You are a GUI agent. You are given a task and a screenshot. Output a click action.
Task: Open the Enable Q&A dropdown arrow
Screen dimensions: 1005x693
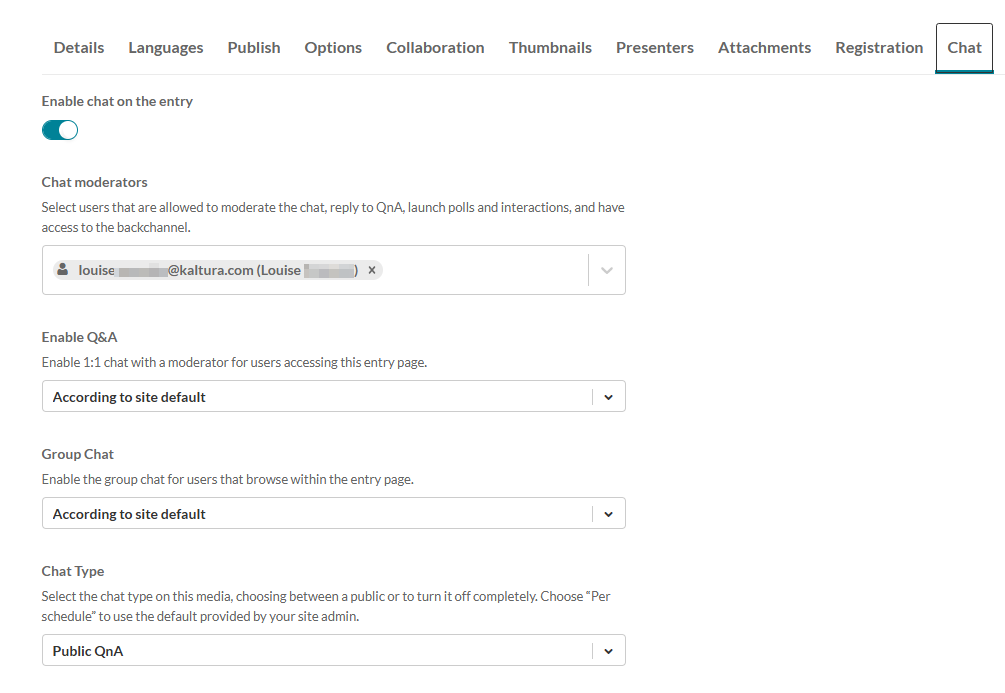pyautogui.click(x=608, y=397)
